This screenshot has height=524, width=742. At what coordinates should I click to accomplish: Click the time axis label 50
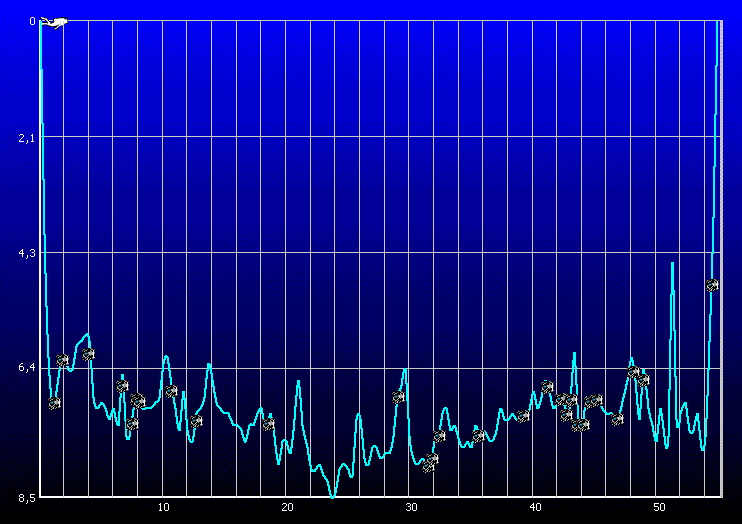[659, 507]
